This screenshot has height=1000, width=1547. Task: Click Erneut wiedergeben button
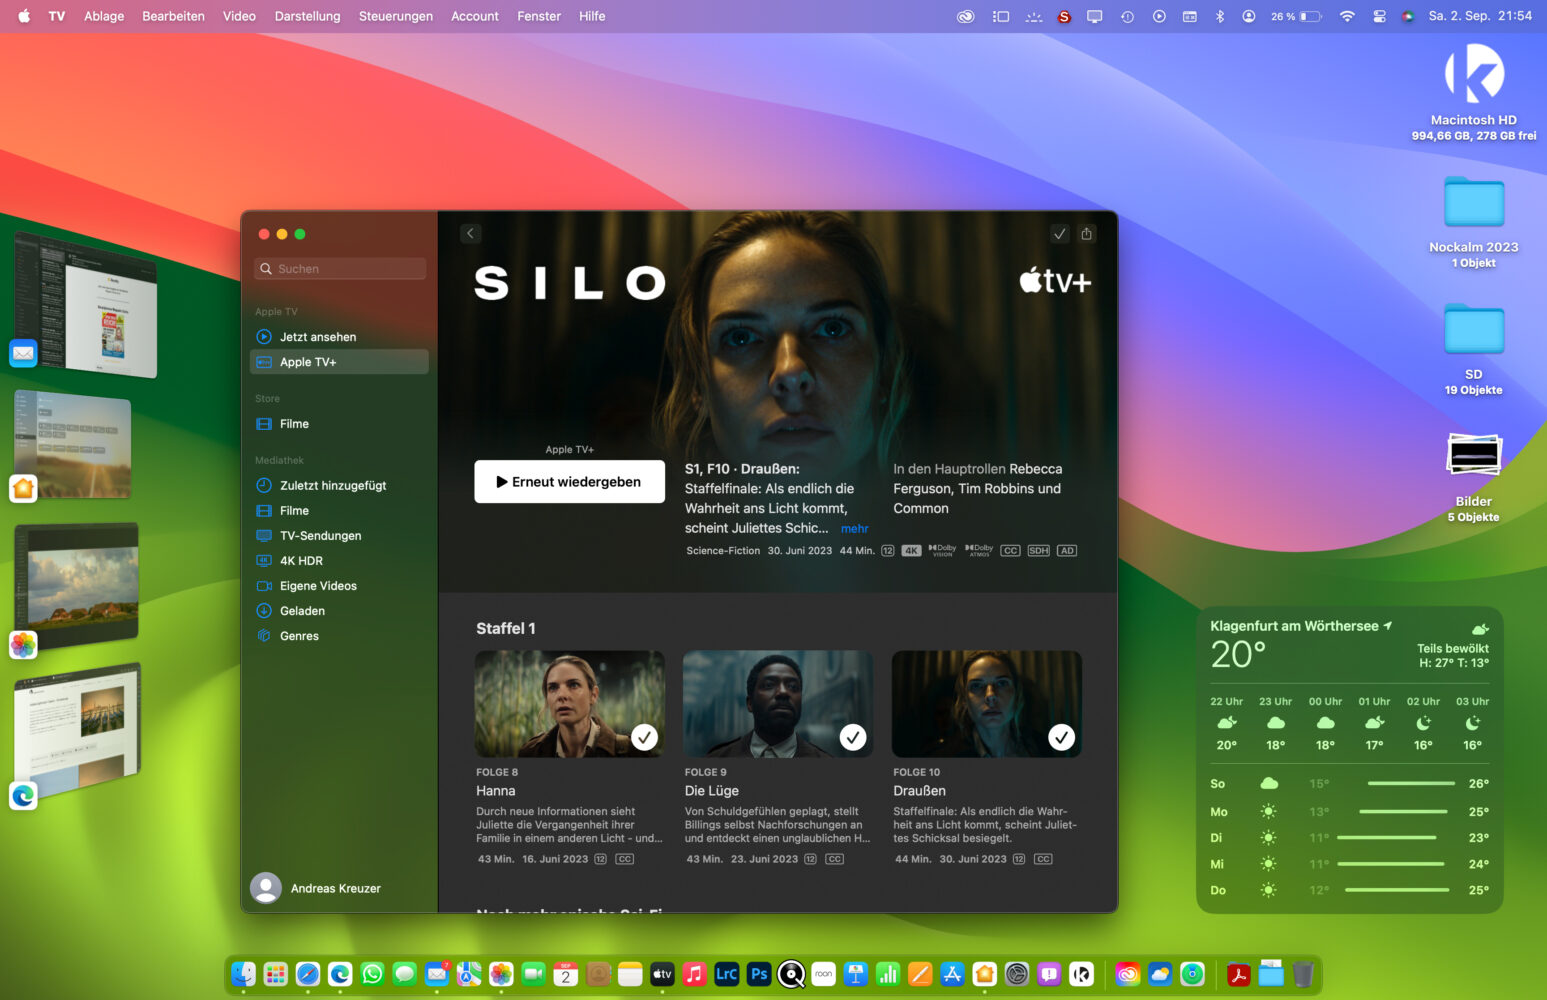click(569, 482)
